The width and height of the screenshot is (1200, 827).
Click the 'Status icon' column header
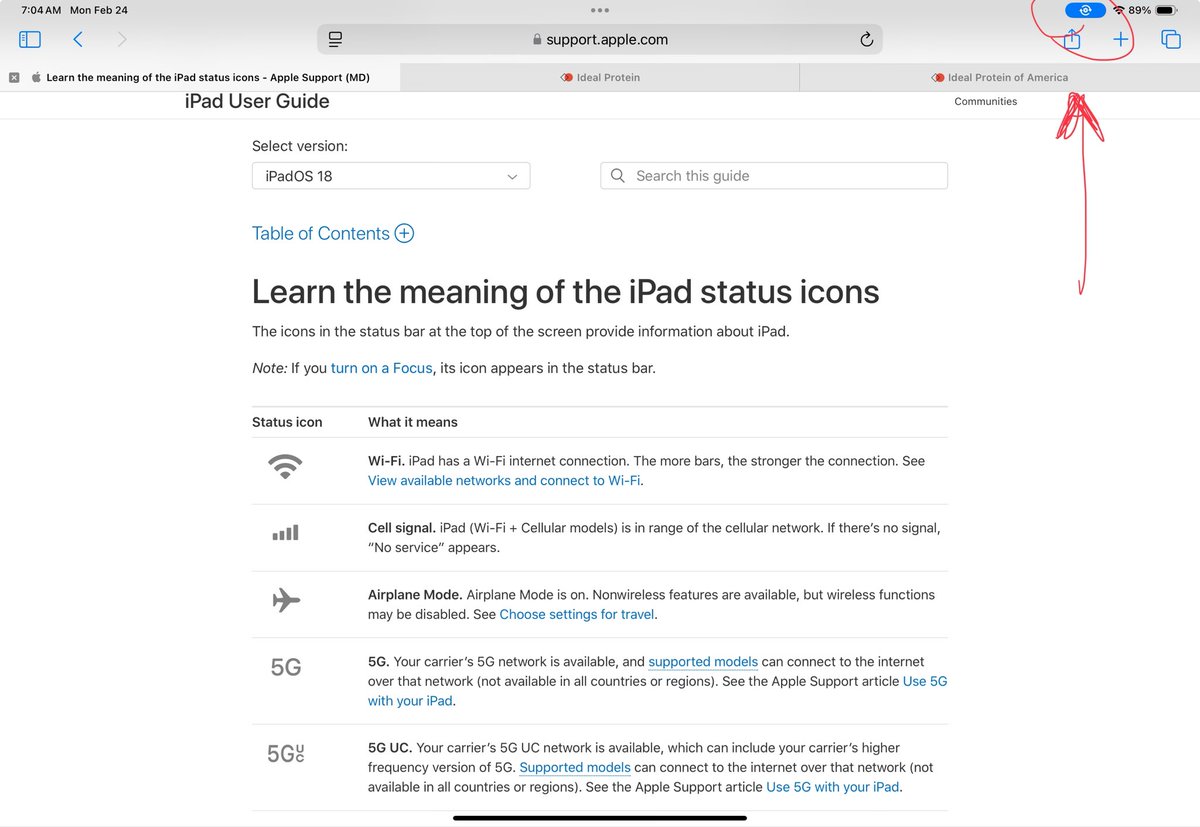pyautogui.click(x=287, y=422)
